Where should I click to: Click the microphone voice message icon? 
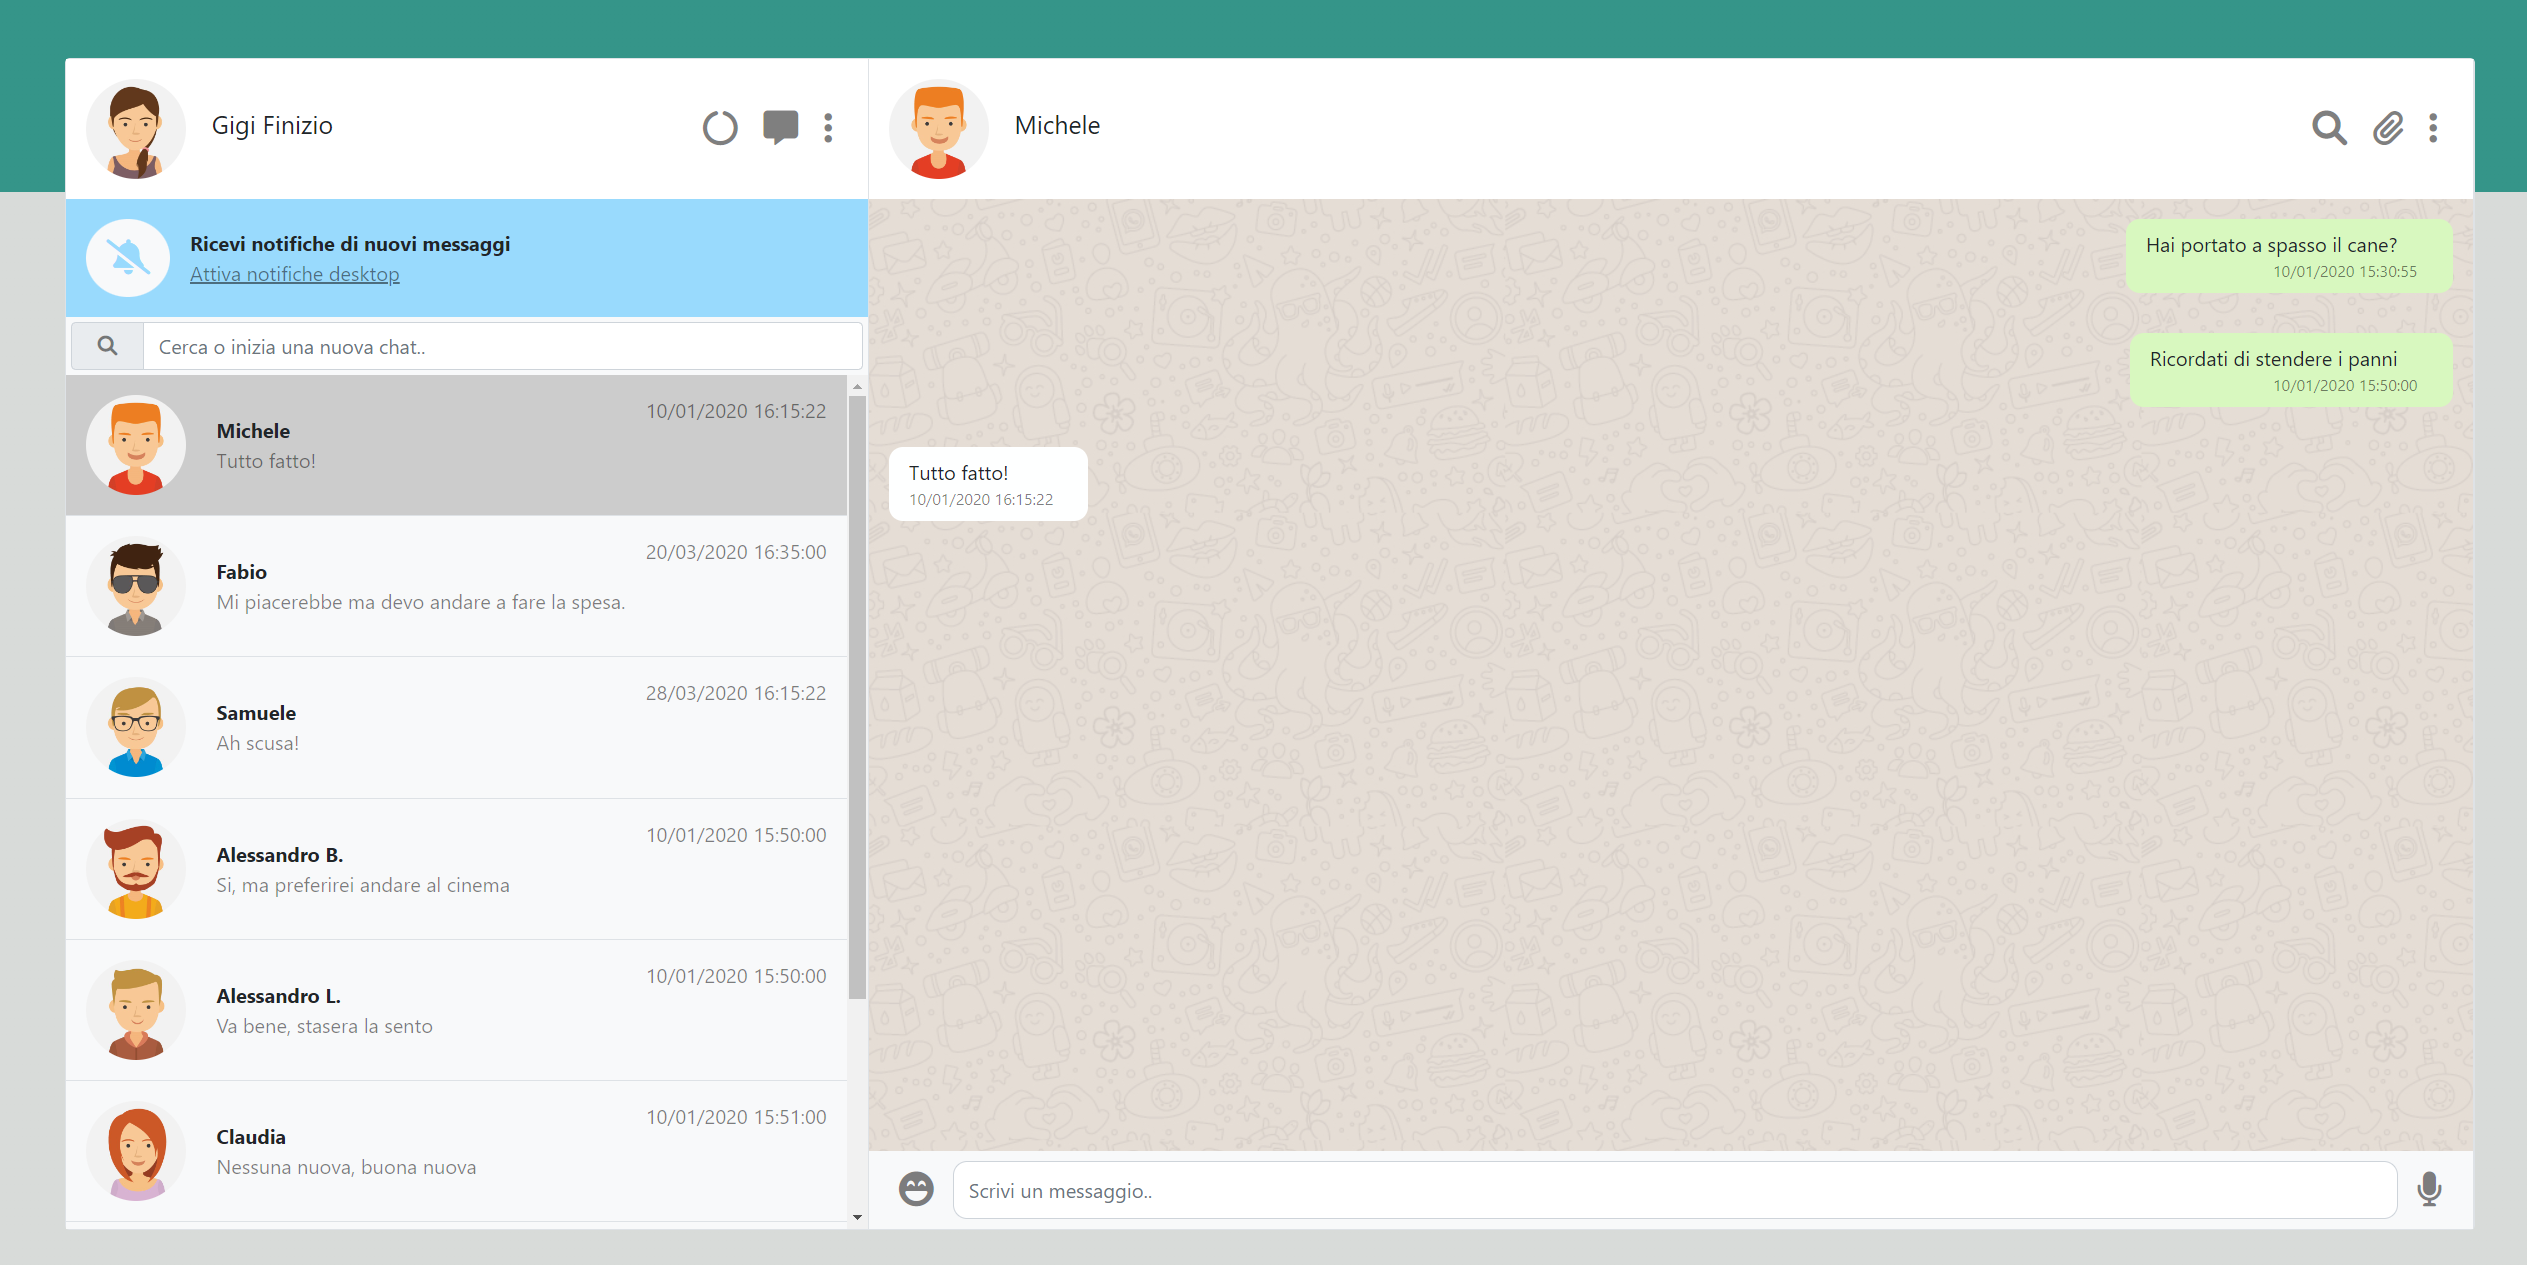point(2429,1189)
